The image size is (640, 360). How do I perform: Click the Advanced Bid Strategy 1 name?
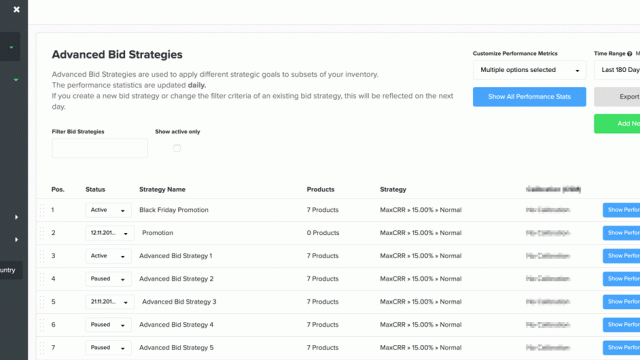click(176, 256)
